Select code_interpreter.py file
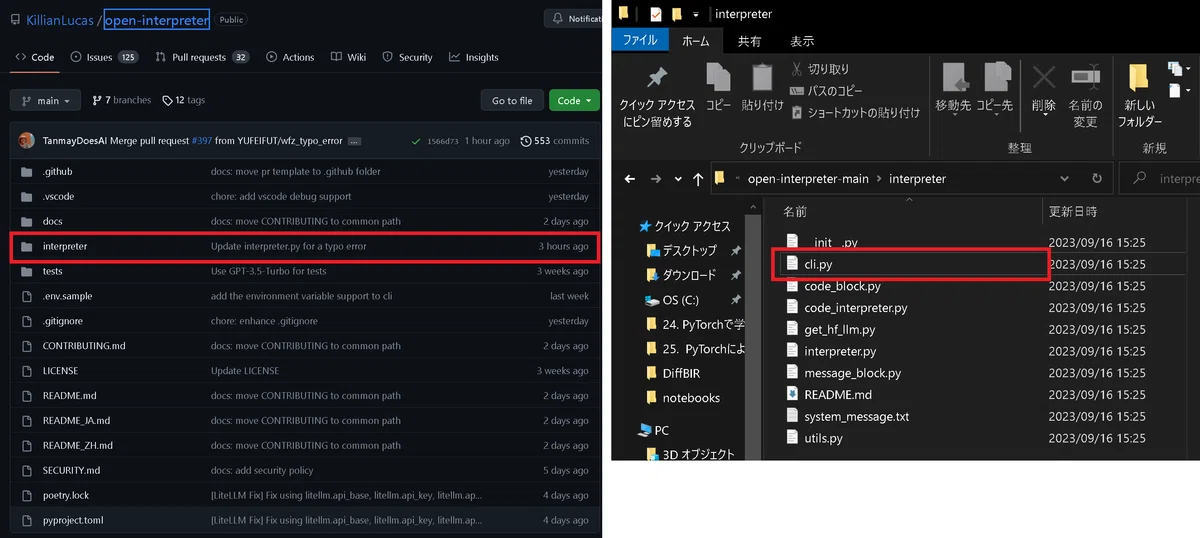 (x=855, y=308)
